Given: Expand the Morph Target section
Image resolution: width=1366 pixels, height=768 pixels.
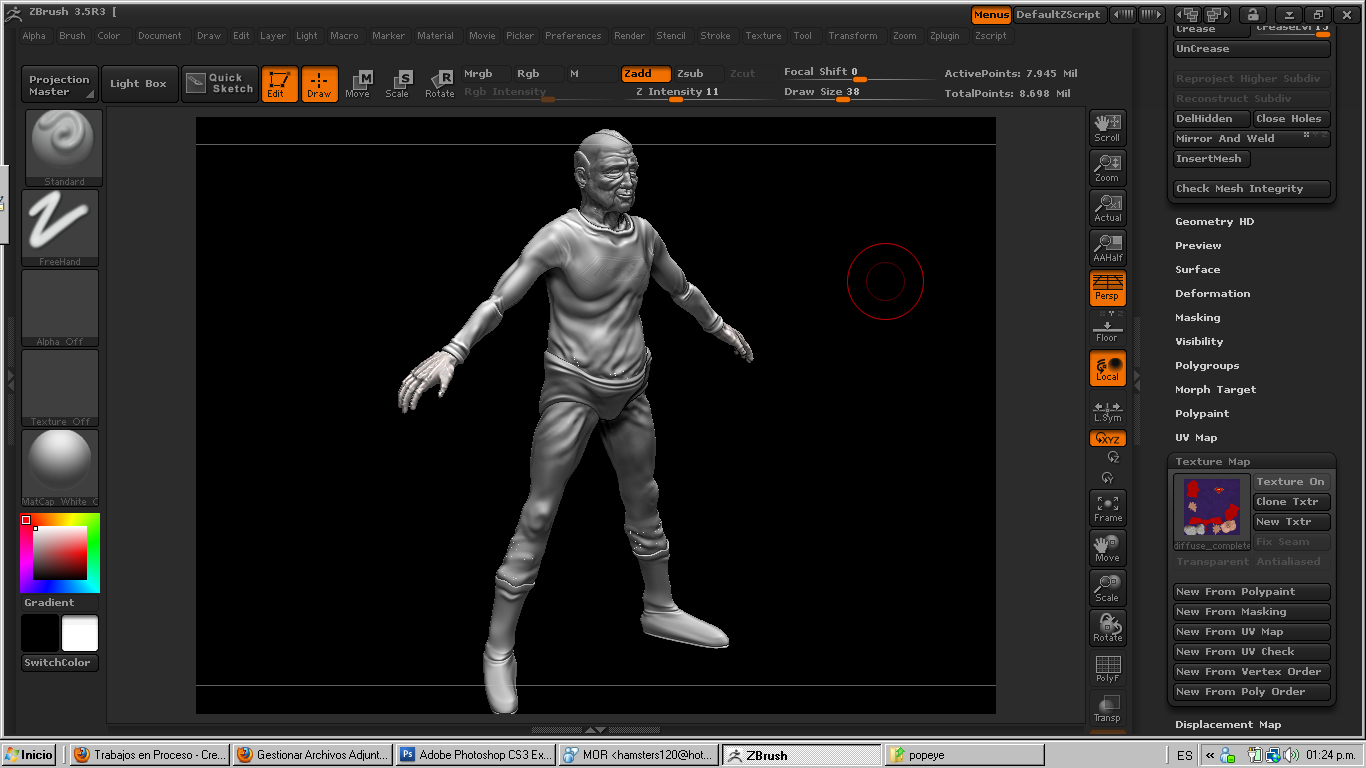Looking at the screenshot, I should click(x=1216, y=390).
